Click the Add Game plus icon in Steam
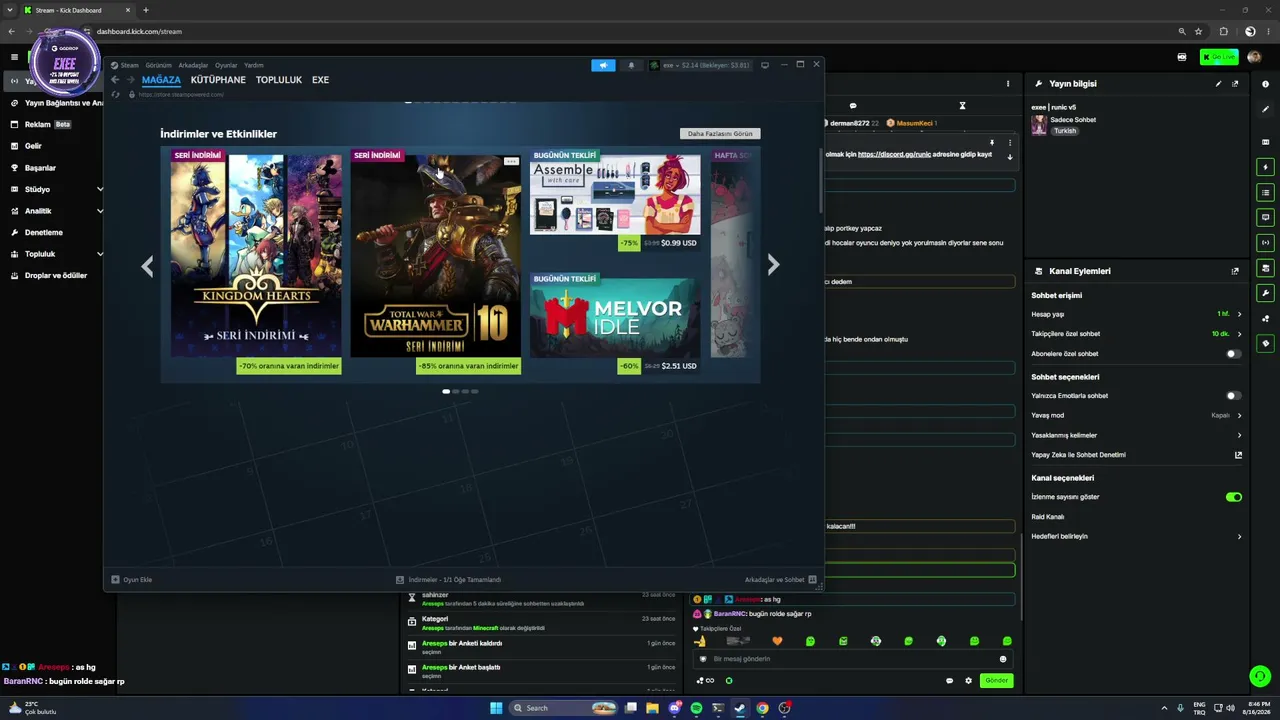This screenshot has width=1280, height=720. click(115, 579)
